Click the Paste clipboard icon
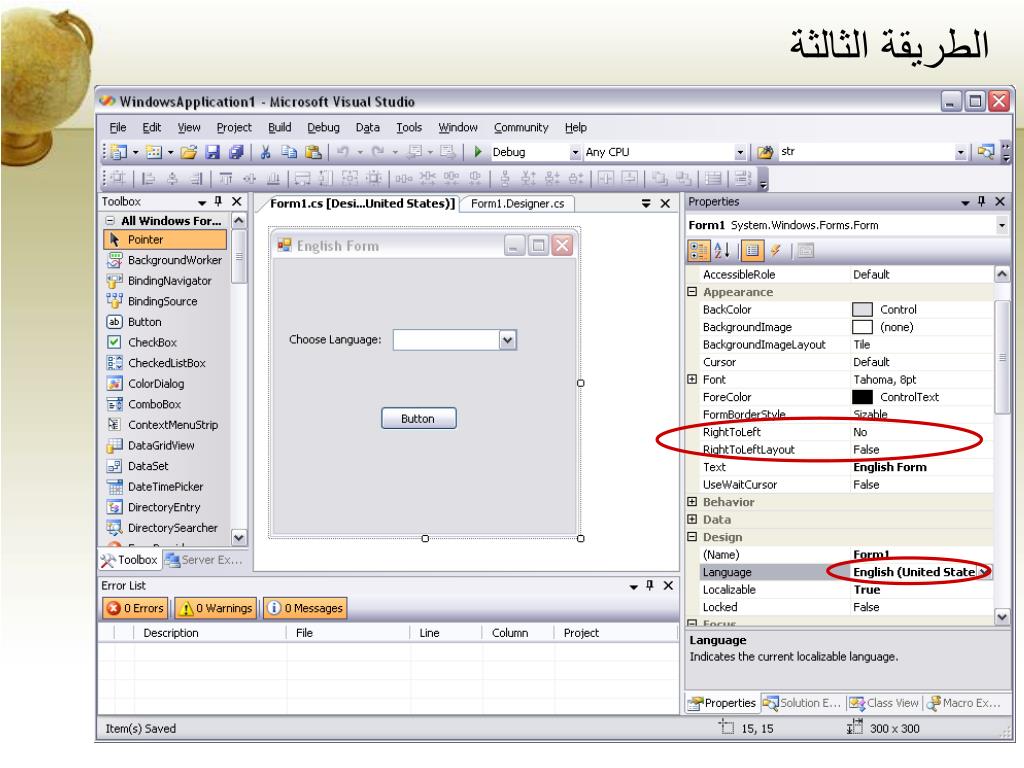 [313, 152]
